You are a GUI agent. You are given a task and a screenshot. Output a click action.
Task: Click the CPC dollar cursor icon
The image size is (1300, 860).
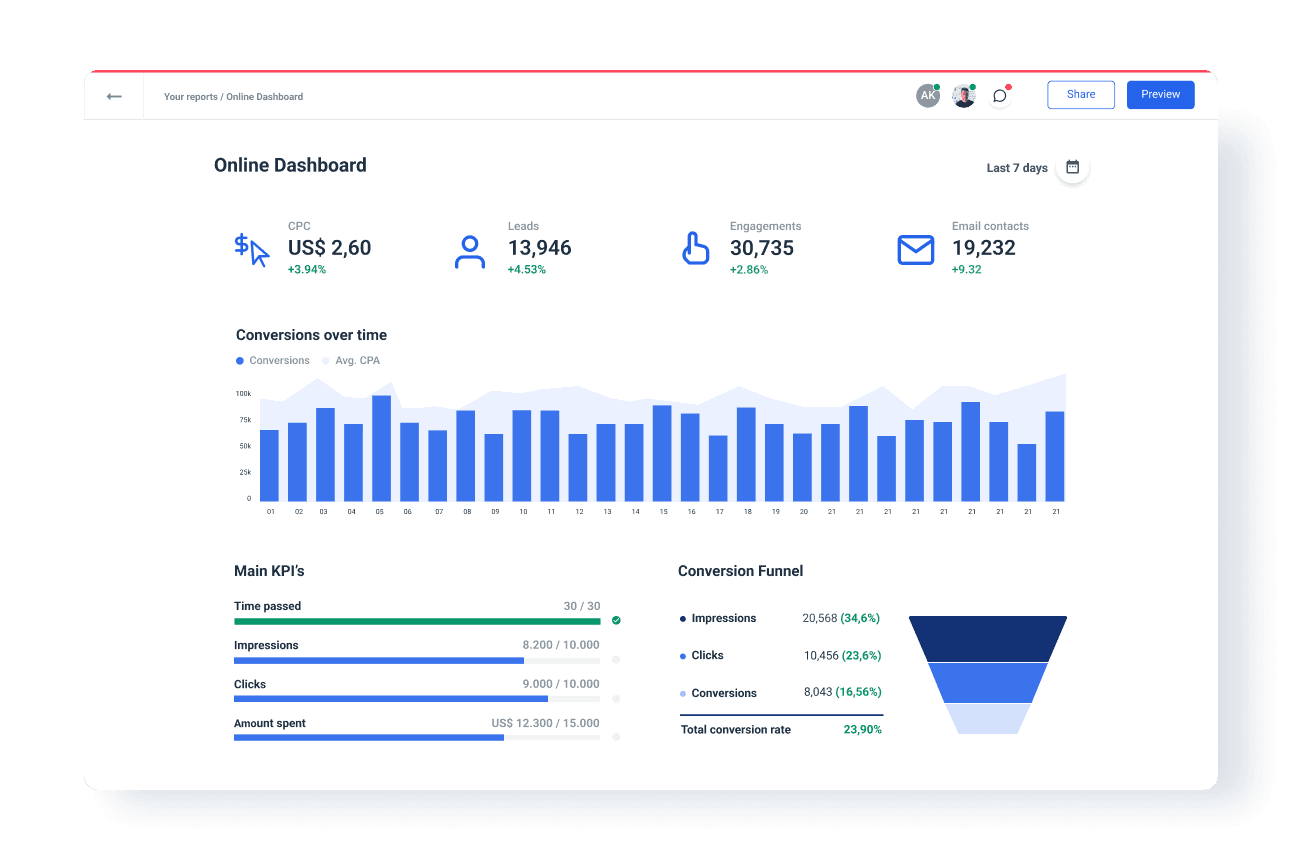point(252,248)
